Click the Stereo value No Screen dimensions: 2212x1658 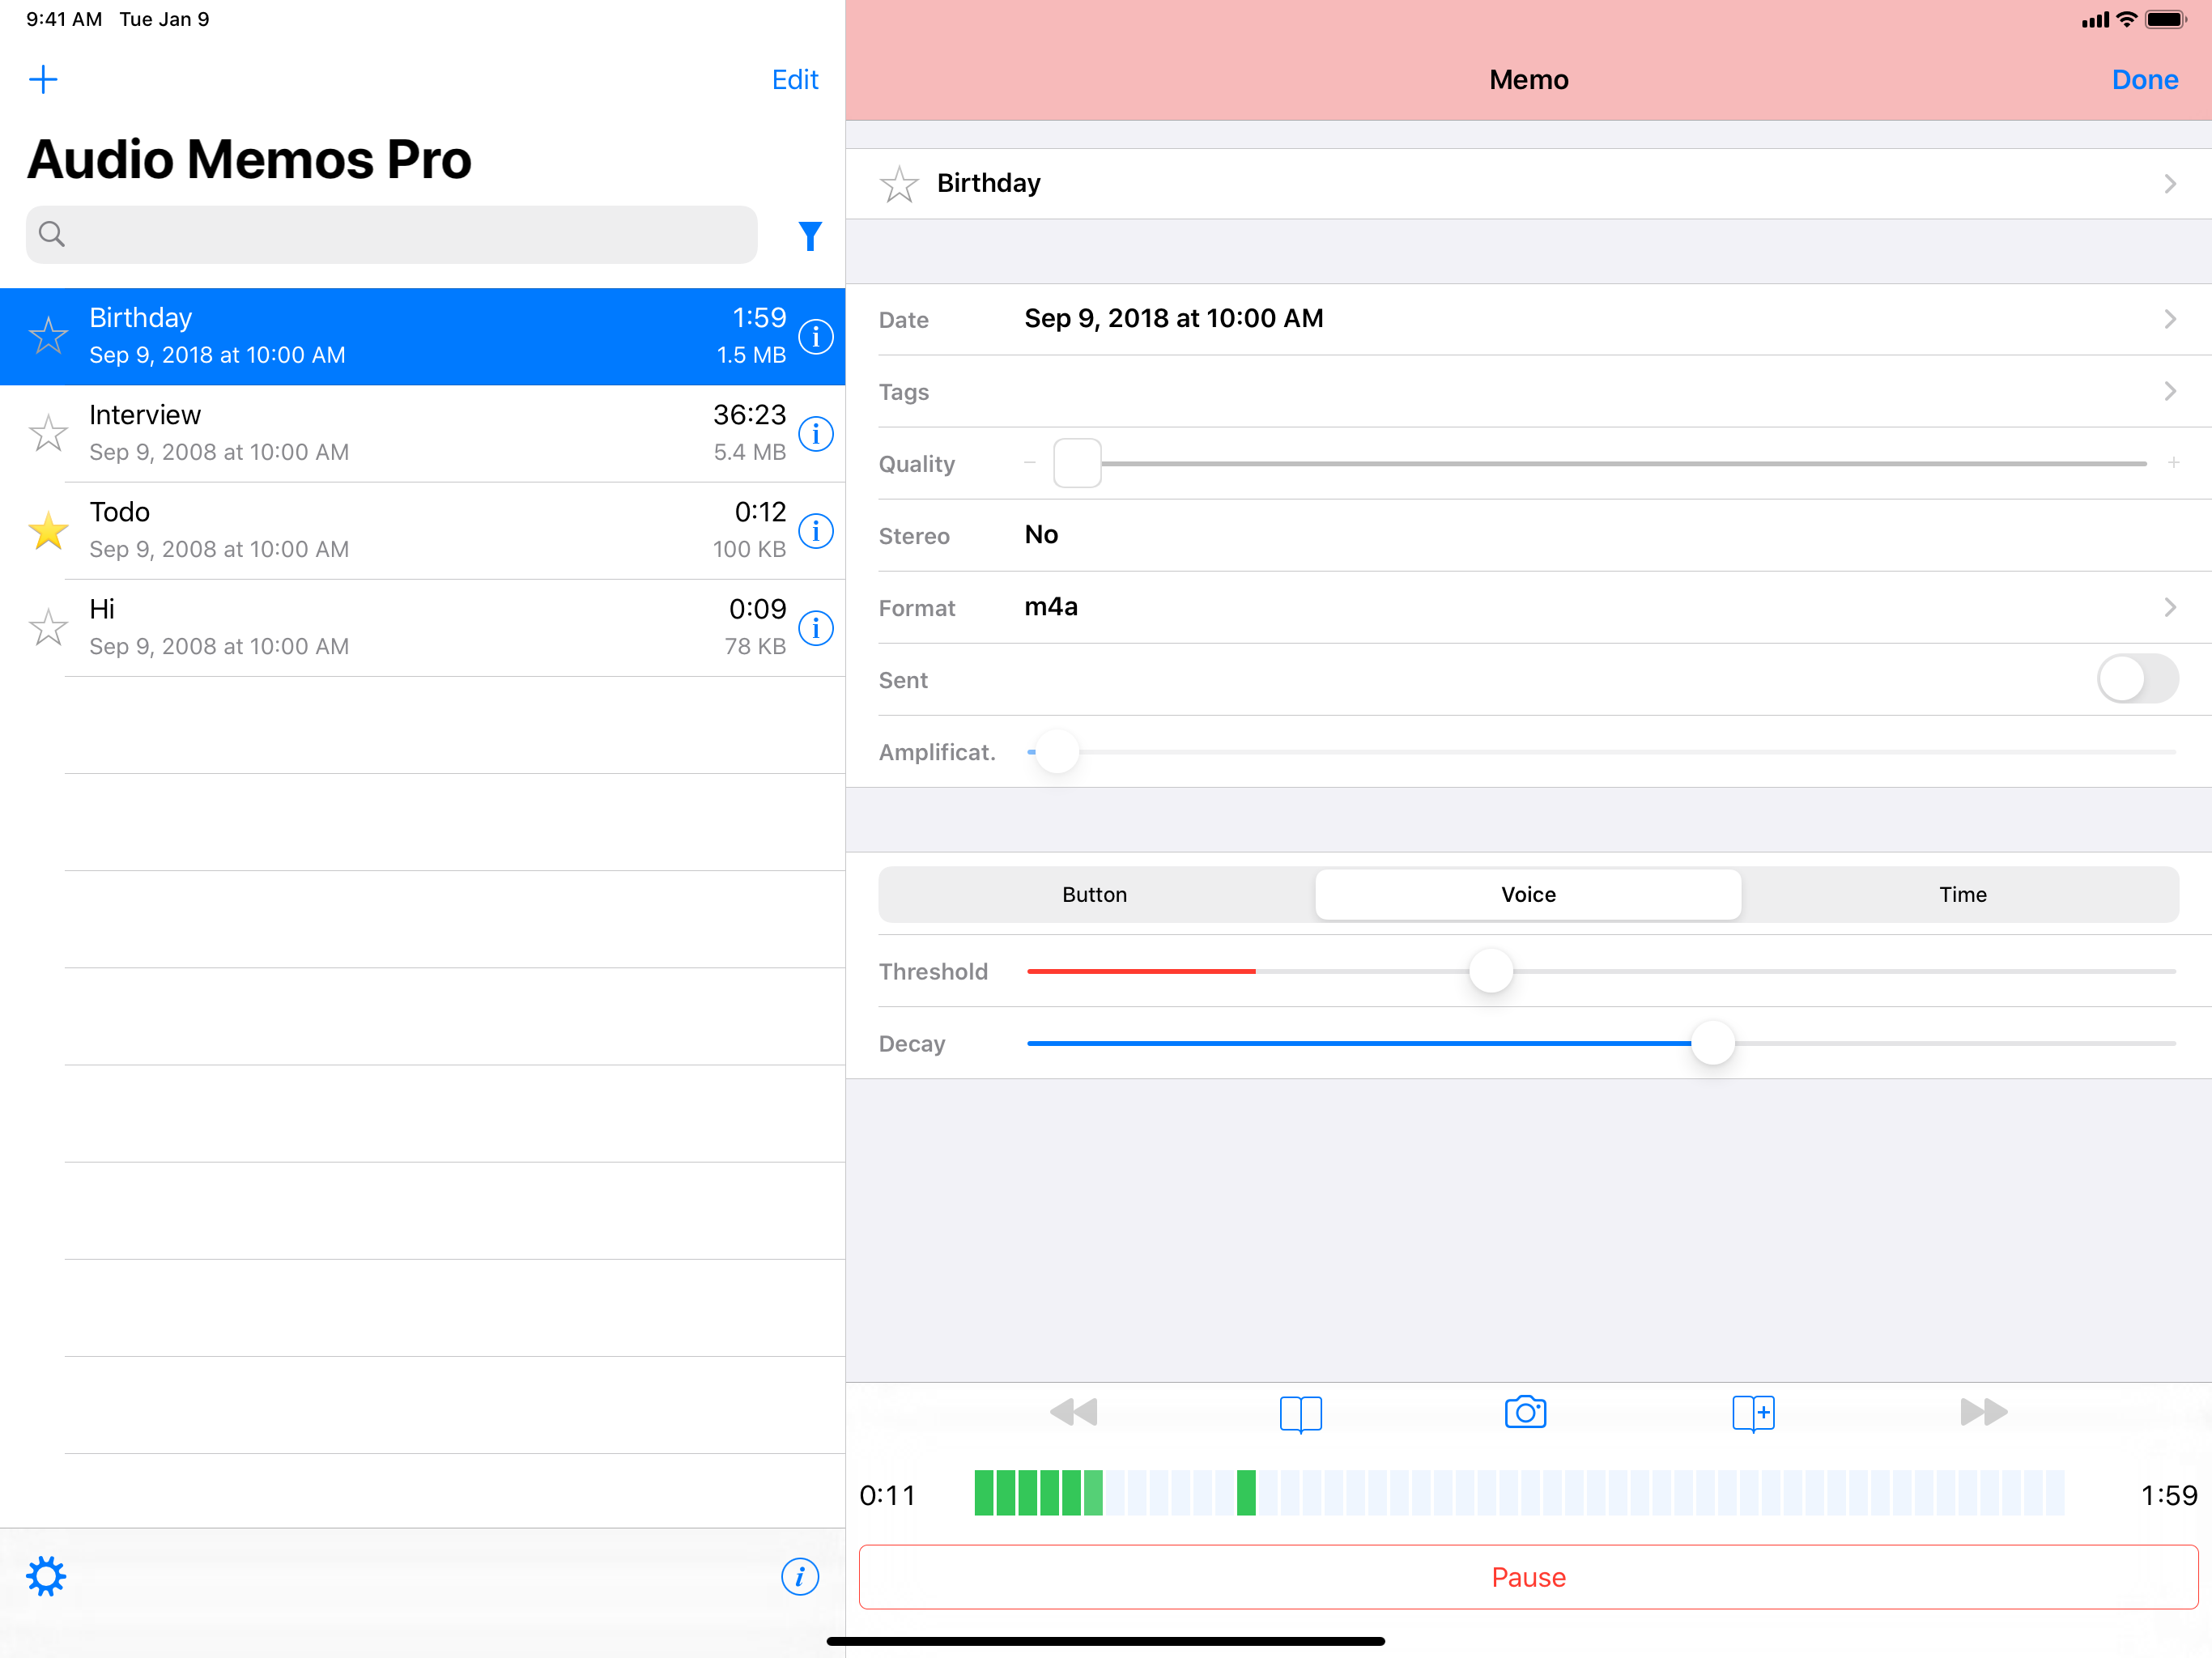coord(1041,535)
